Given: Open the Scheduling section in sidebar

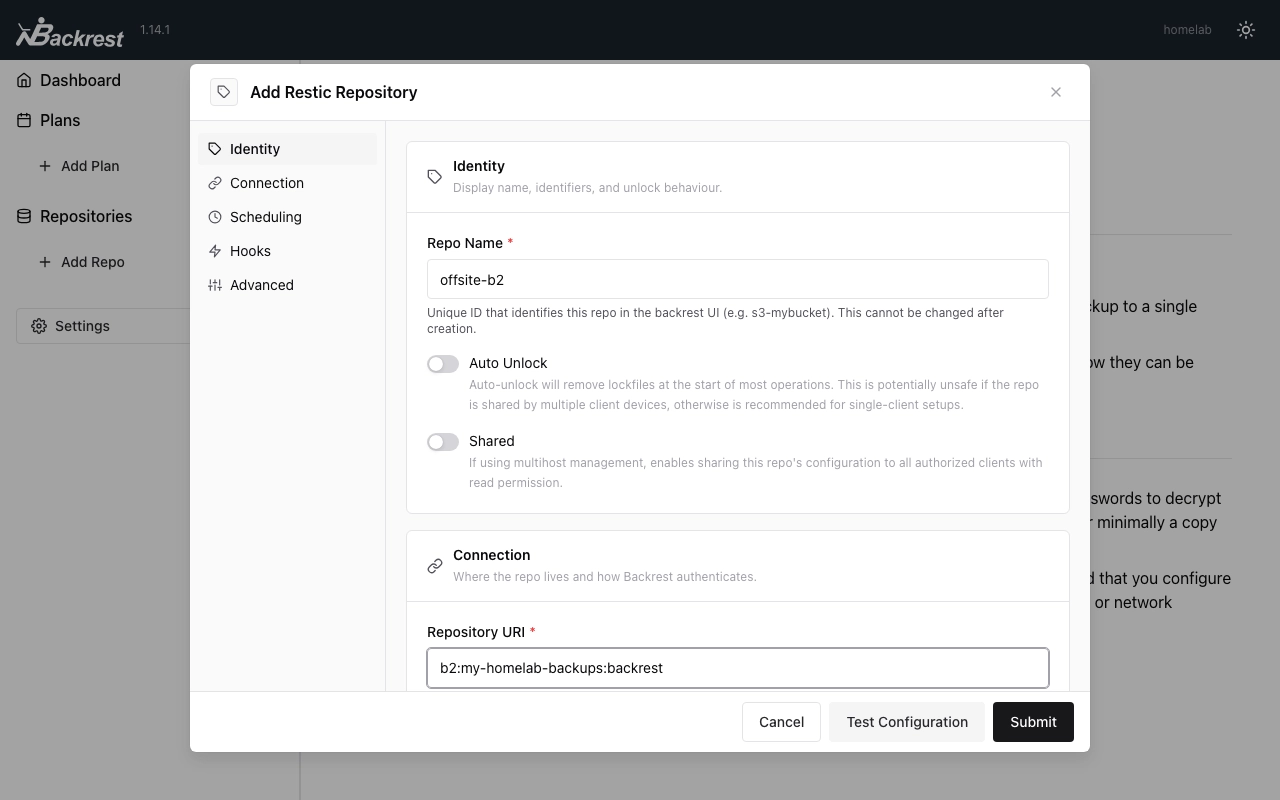Looking at the screenshot, I should coord(288,217).
